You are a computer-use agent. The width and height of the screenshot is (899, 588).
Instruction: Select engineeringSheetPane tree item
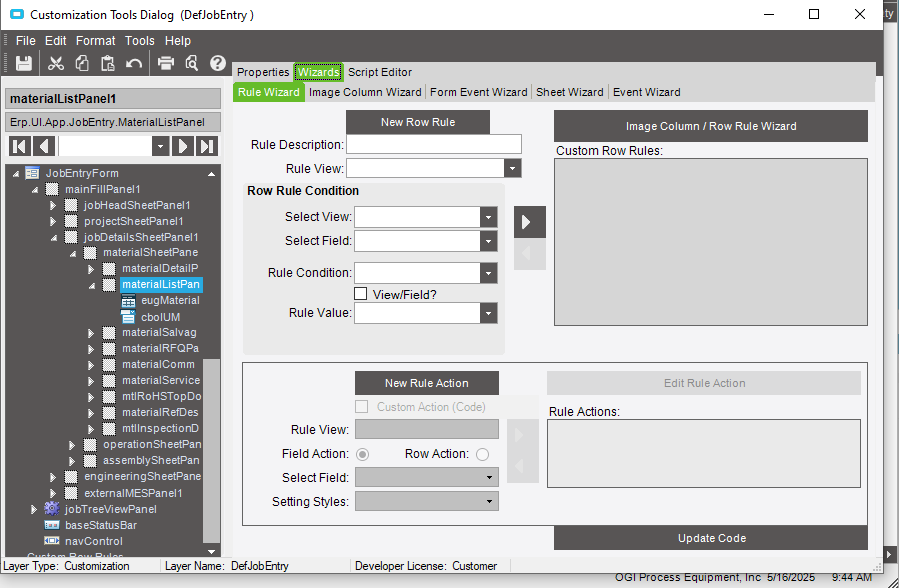point(143,476)
